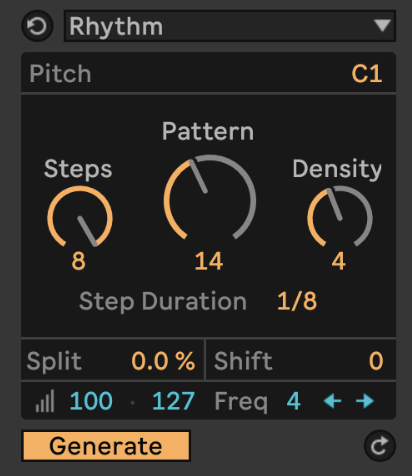Click the Pattern knob

210,198
